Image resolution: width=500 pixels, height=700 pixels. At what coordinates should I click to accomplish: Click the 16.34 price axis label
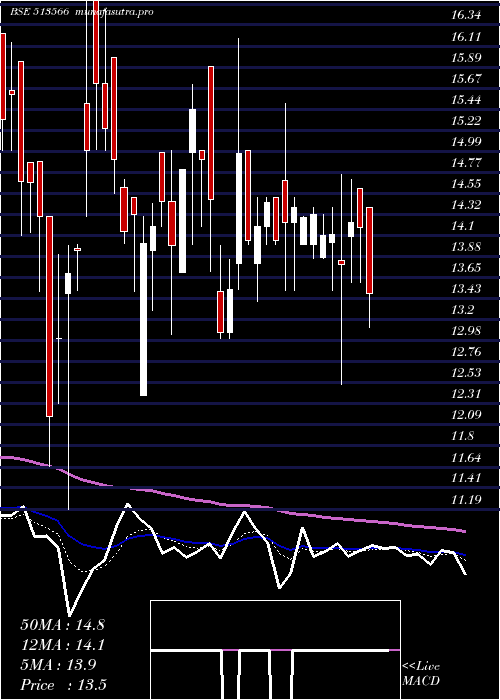click(466, 16)
